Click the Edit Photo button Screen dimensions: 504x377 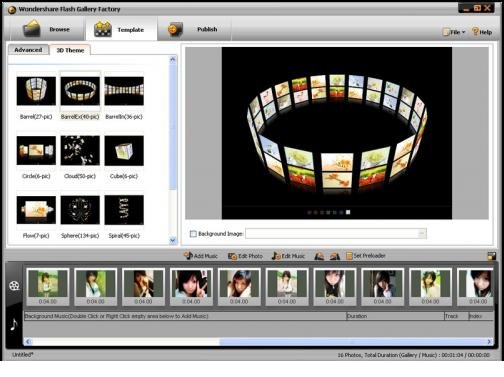tap(245, 256)
